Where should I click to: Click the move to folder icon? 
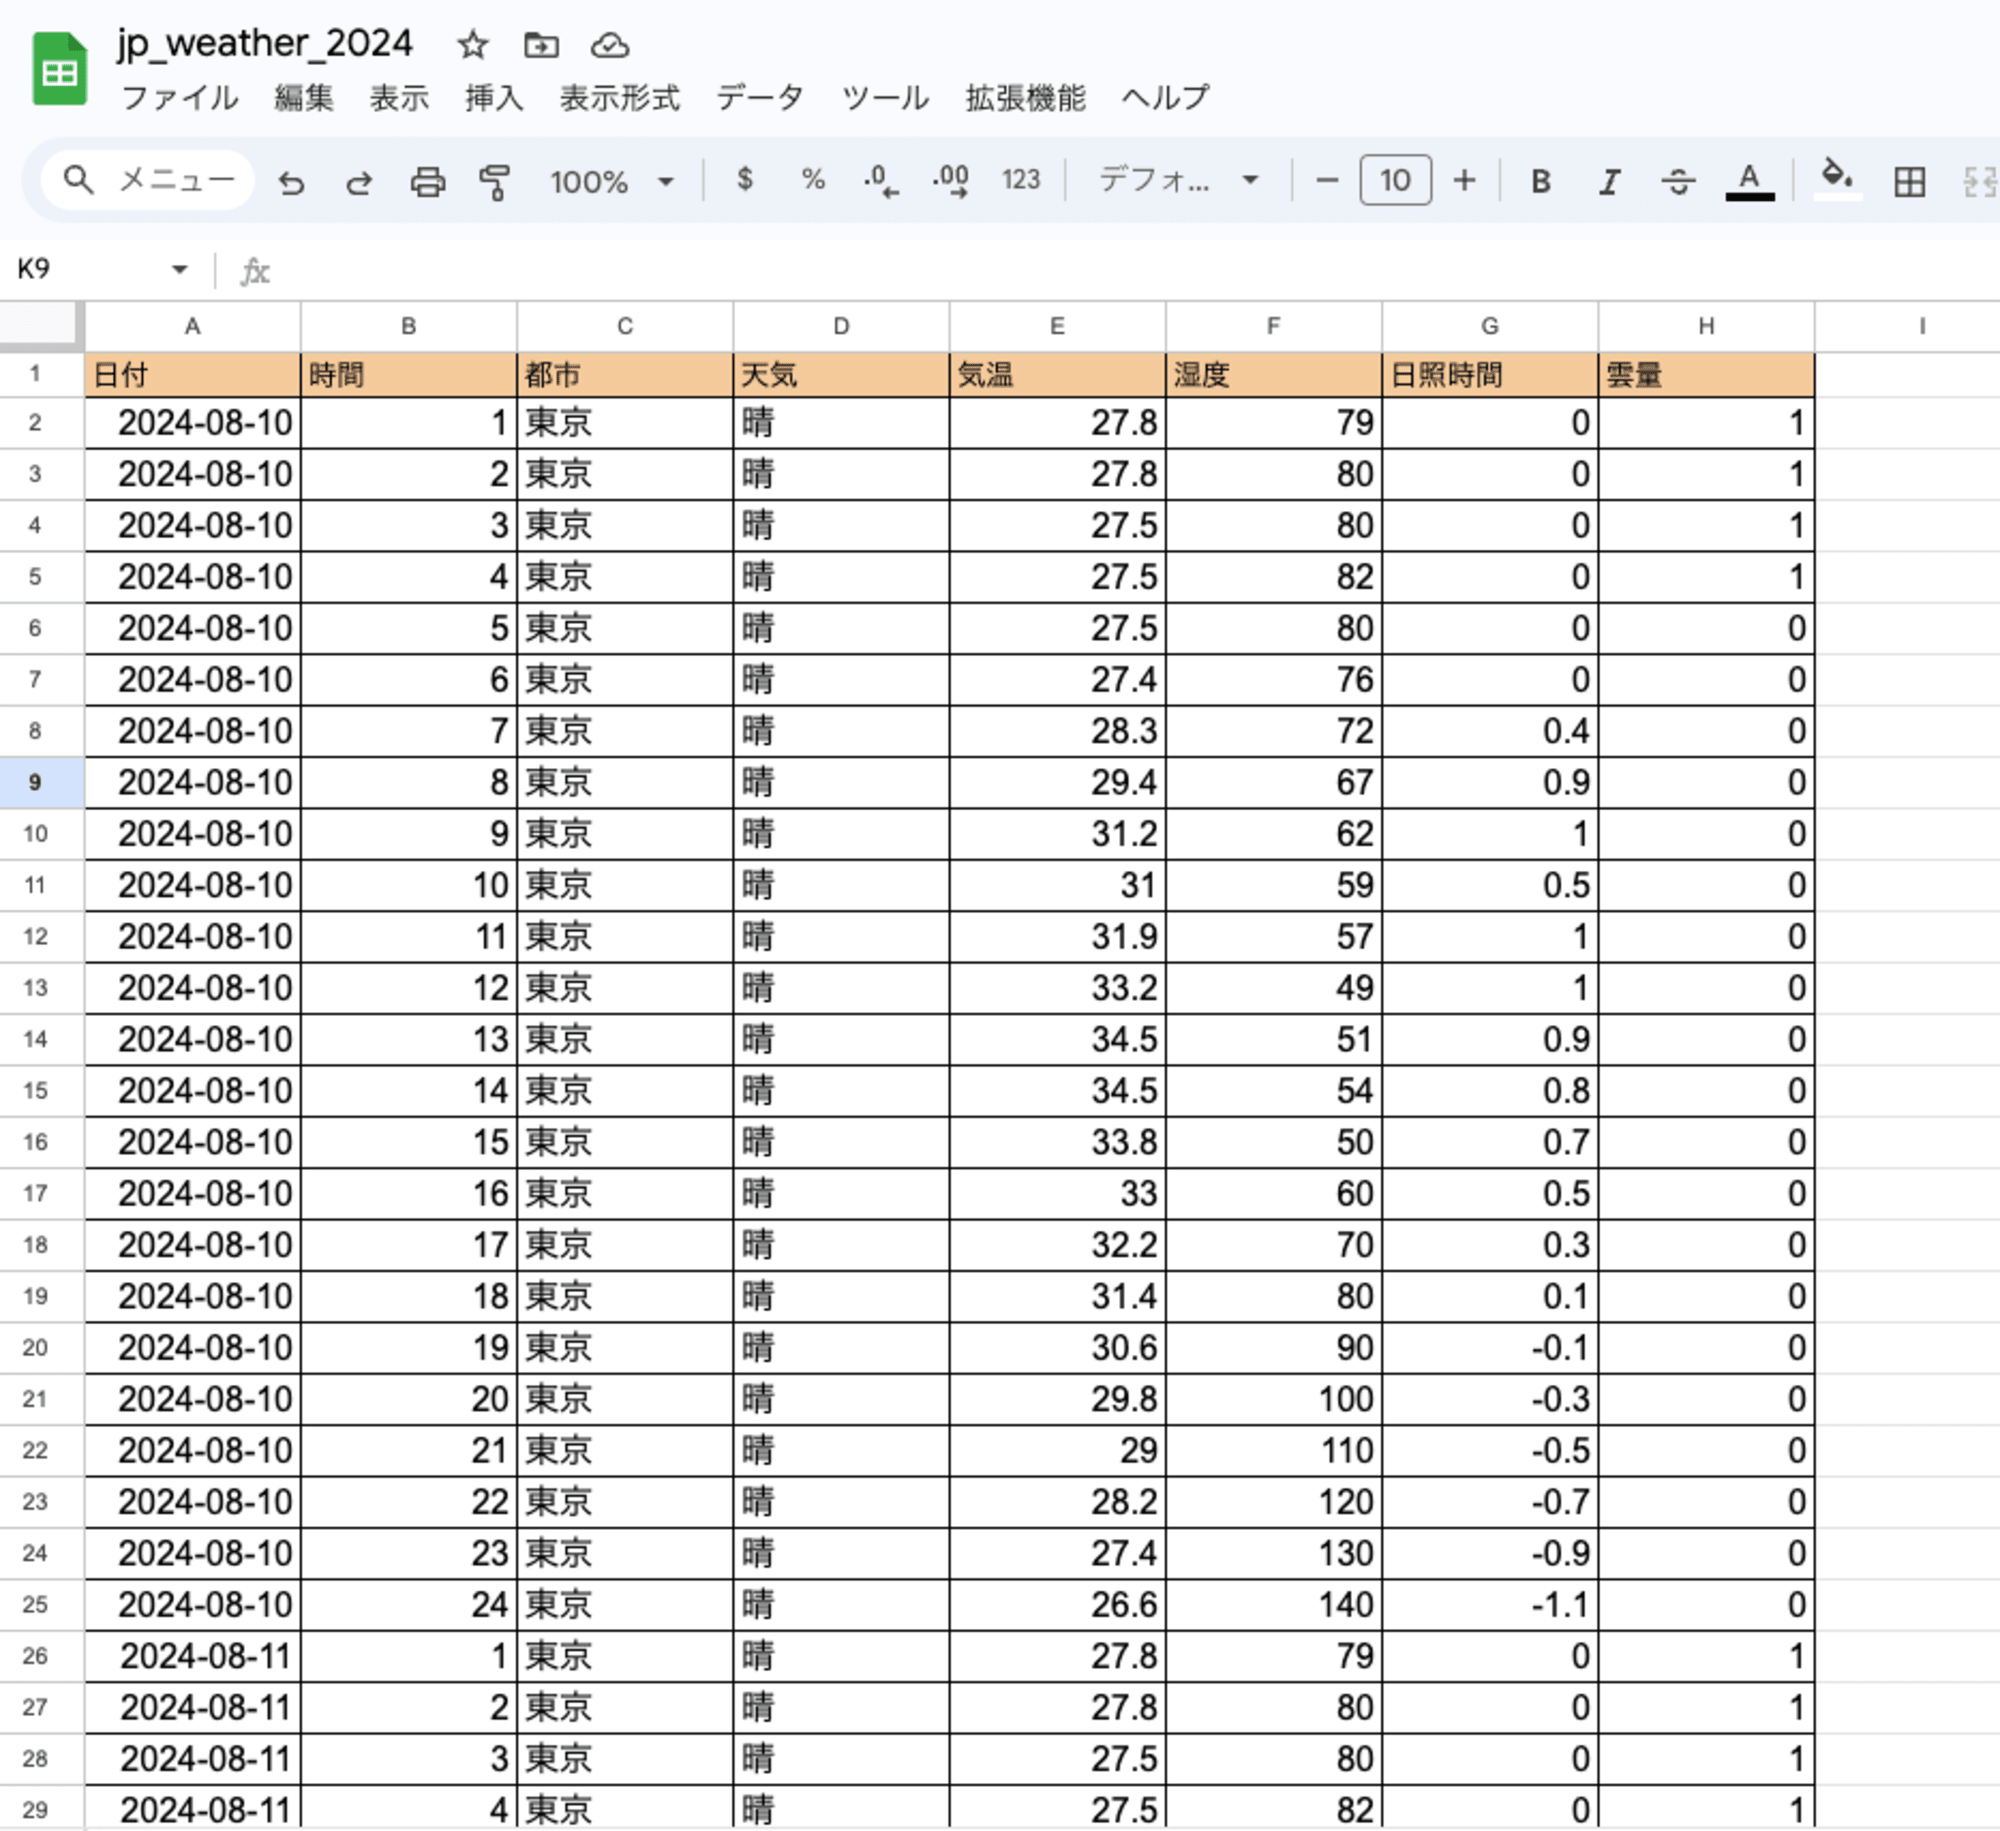point(541,45)
